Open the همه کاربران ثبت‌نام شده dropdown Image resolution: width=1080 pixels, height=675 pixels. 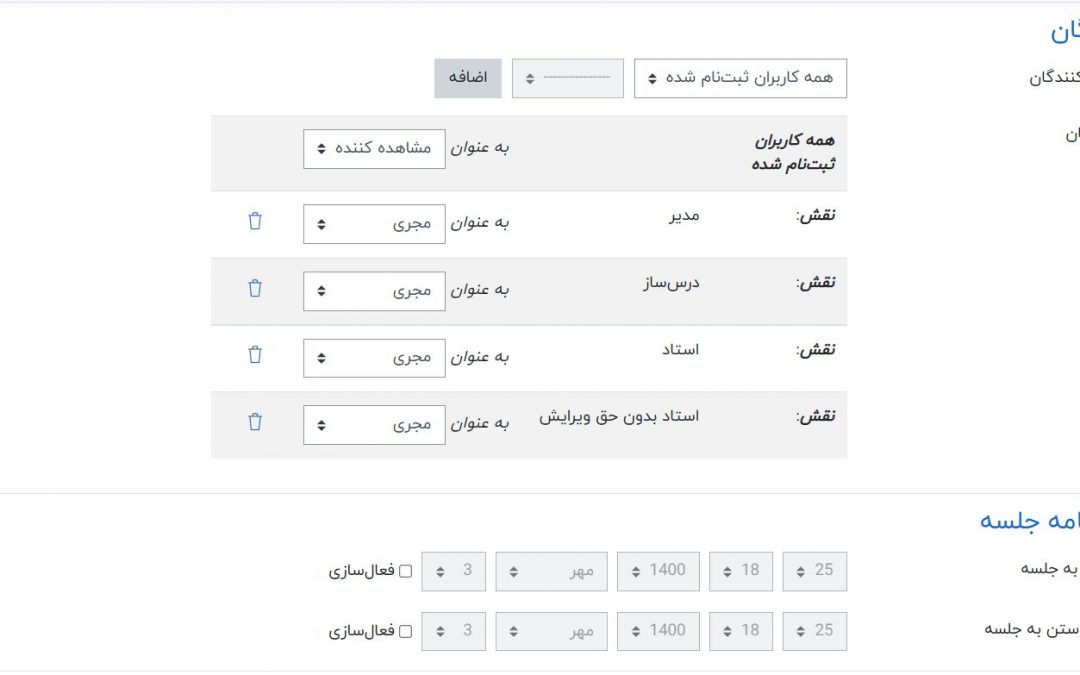(x=740, y=78)
